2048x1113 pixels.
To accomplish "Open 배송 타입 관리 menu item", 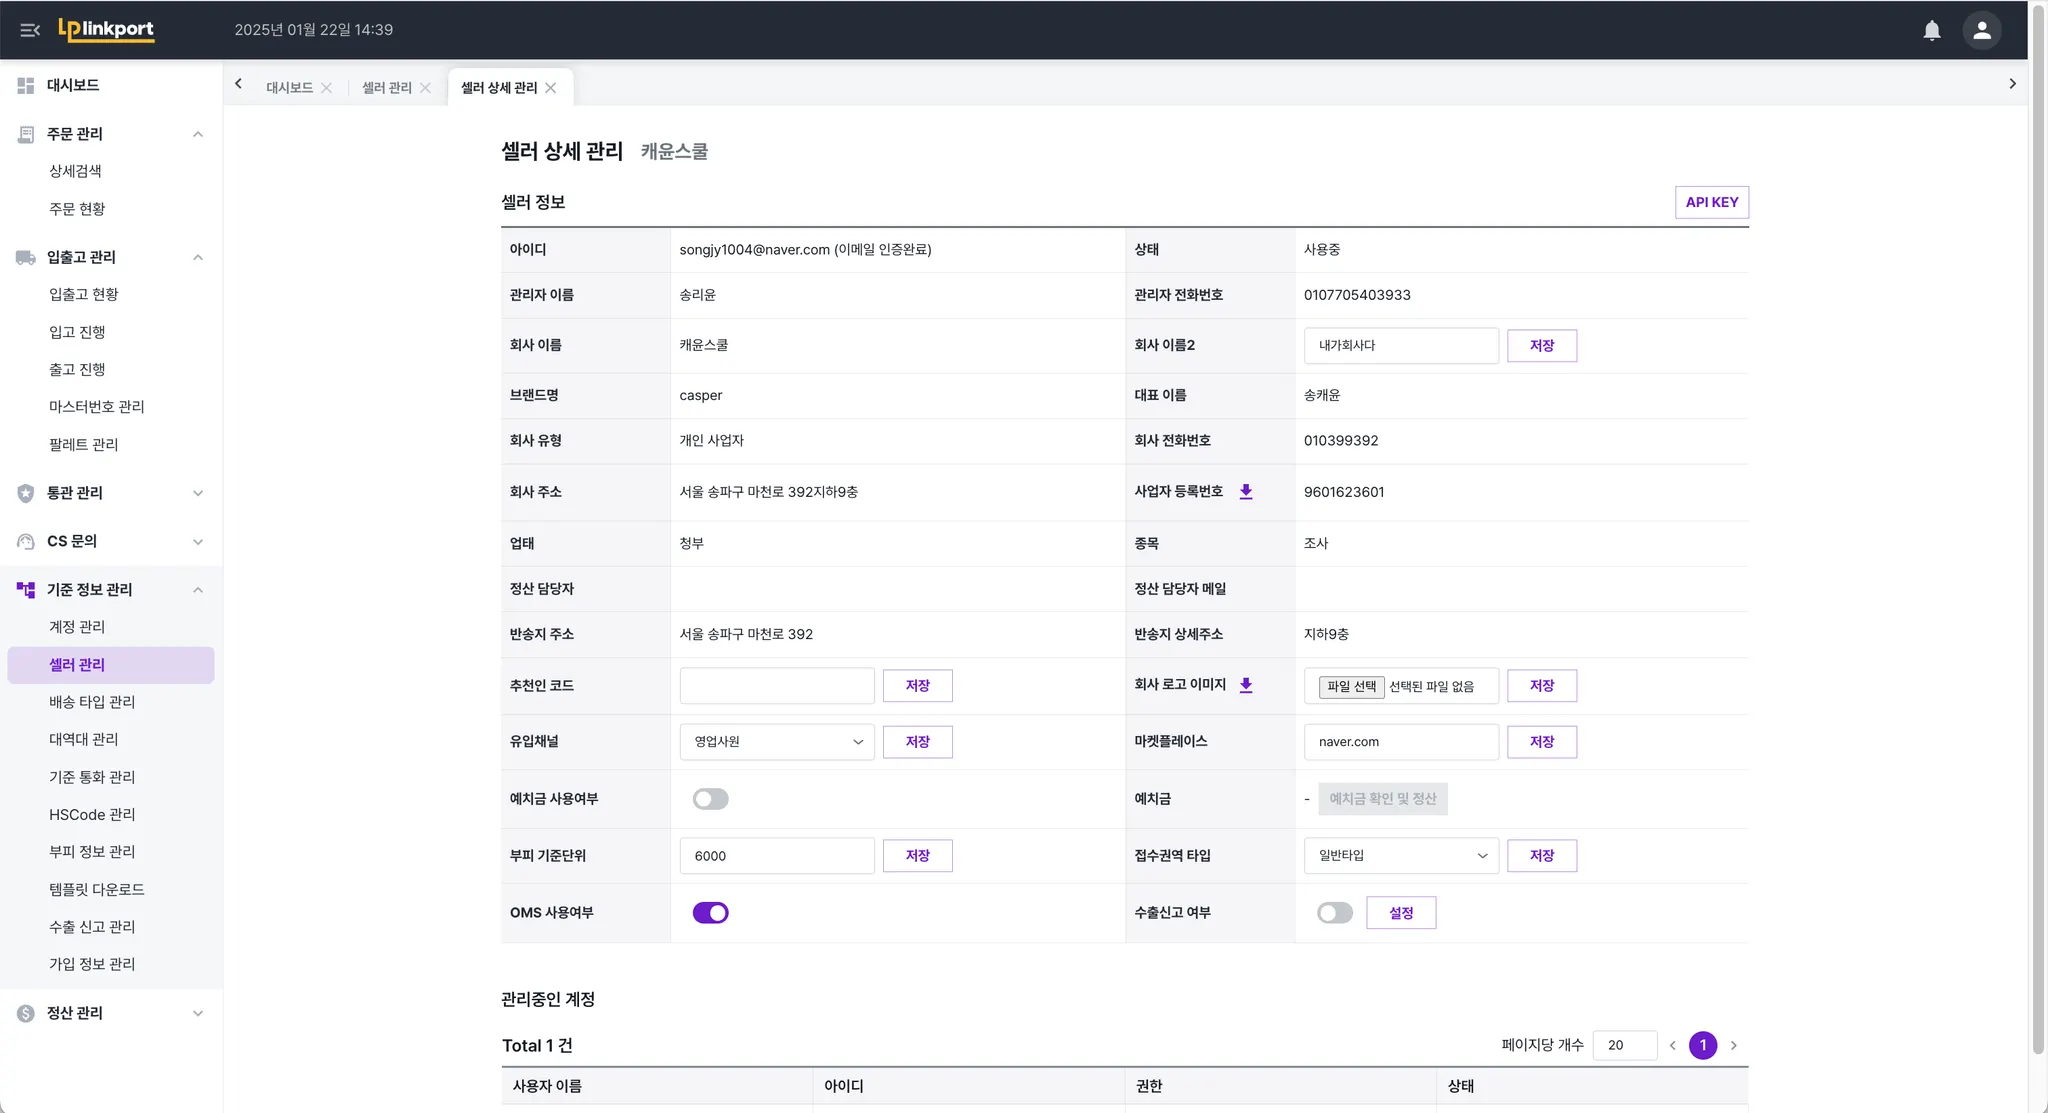I will (92, 702).
